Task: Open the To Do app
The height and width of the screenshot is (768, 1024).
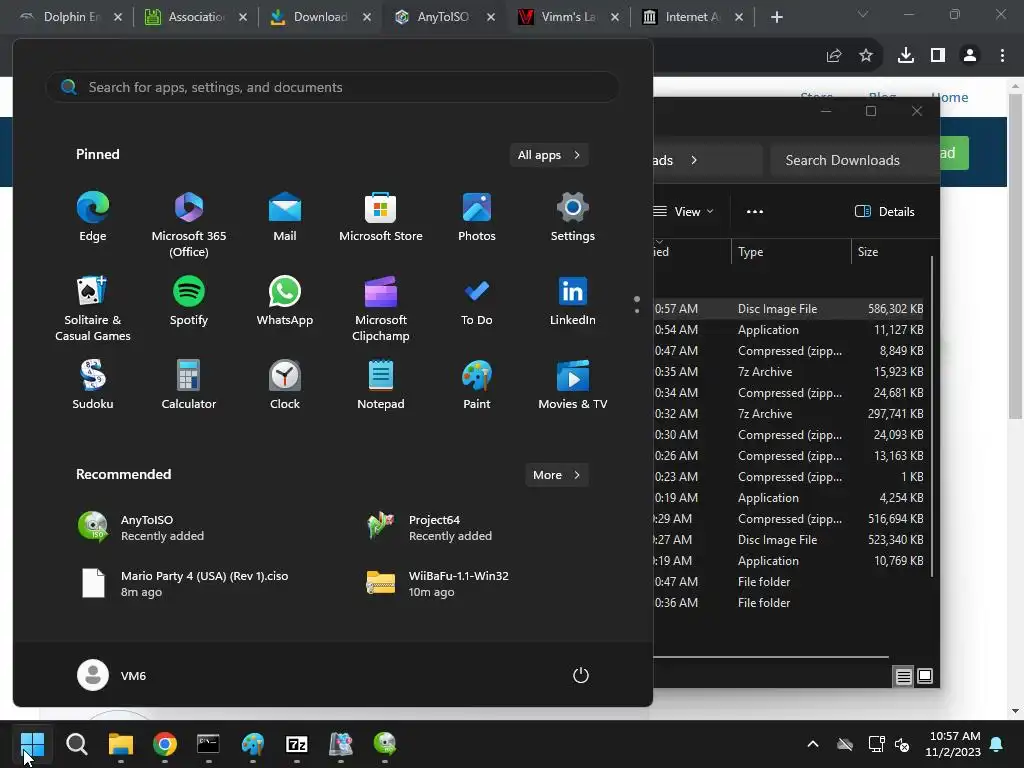Action: (x=477, y=302)
